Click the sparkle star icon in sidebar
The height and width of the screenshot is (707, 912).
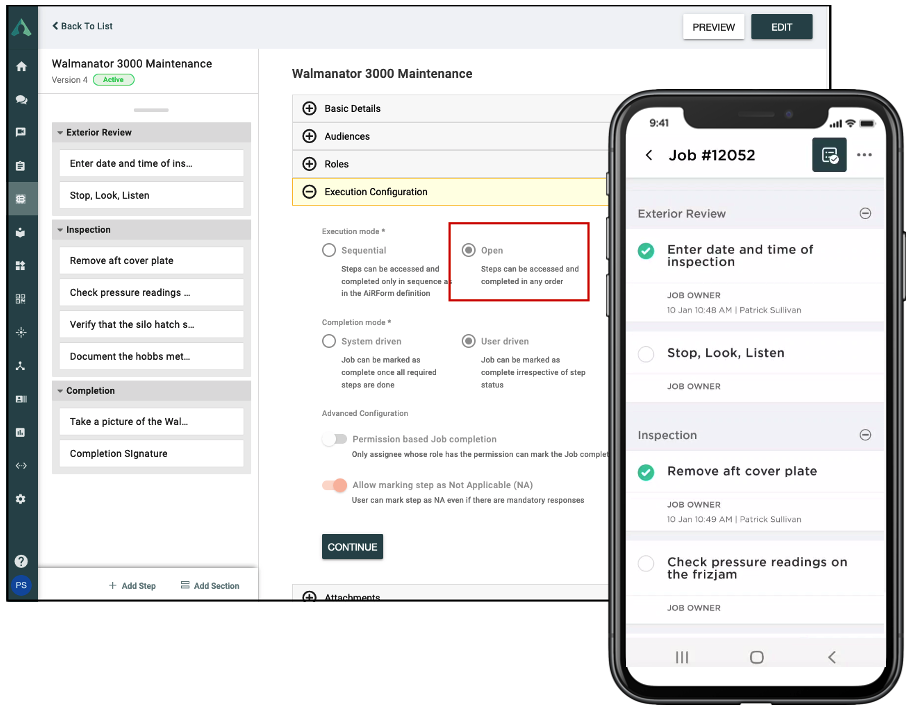tap(21, 332)
